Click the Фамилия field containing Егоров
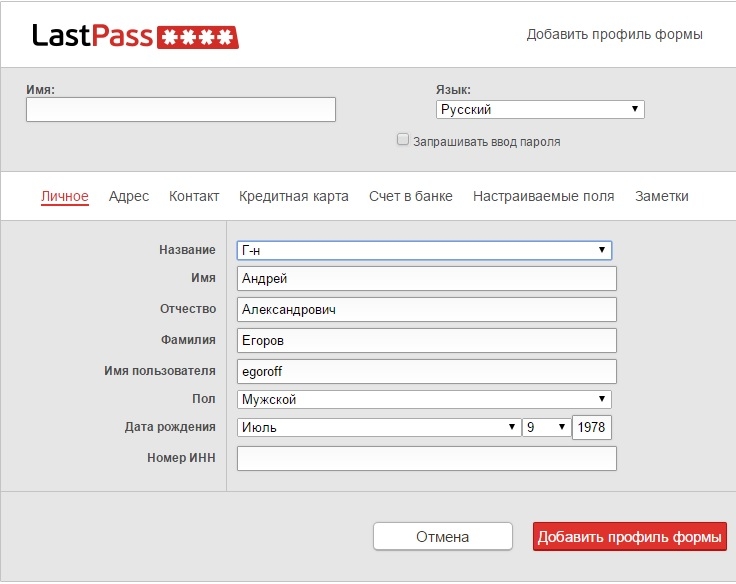This screenshot has width=736, height=584. pos(427,340)
